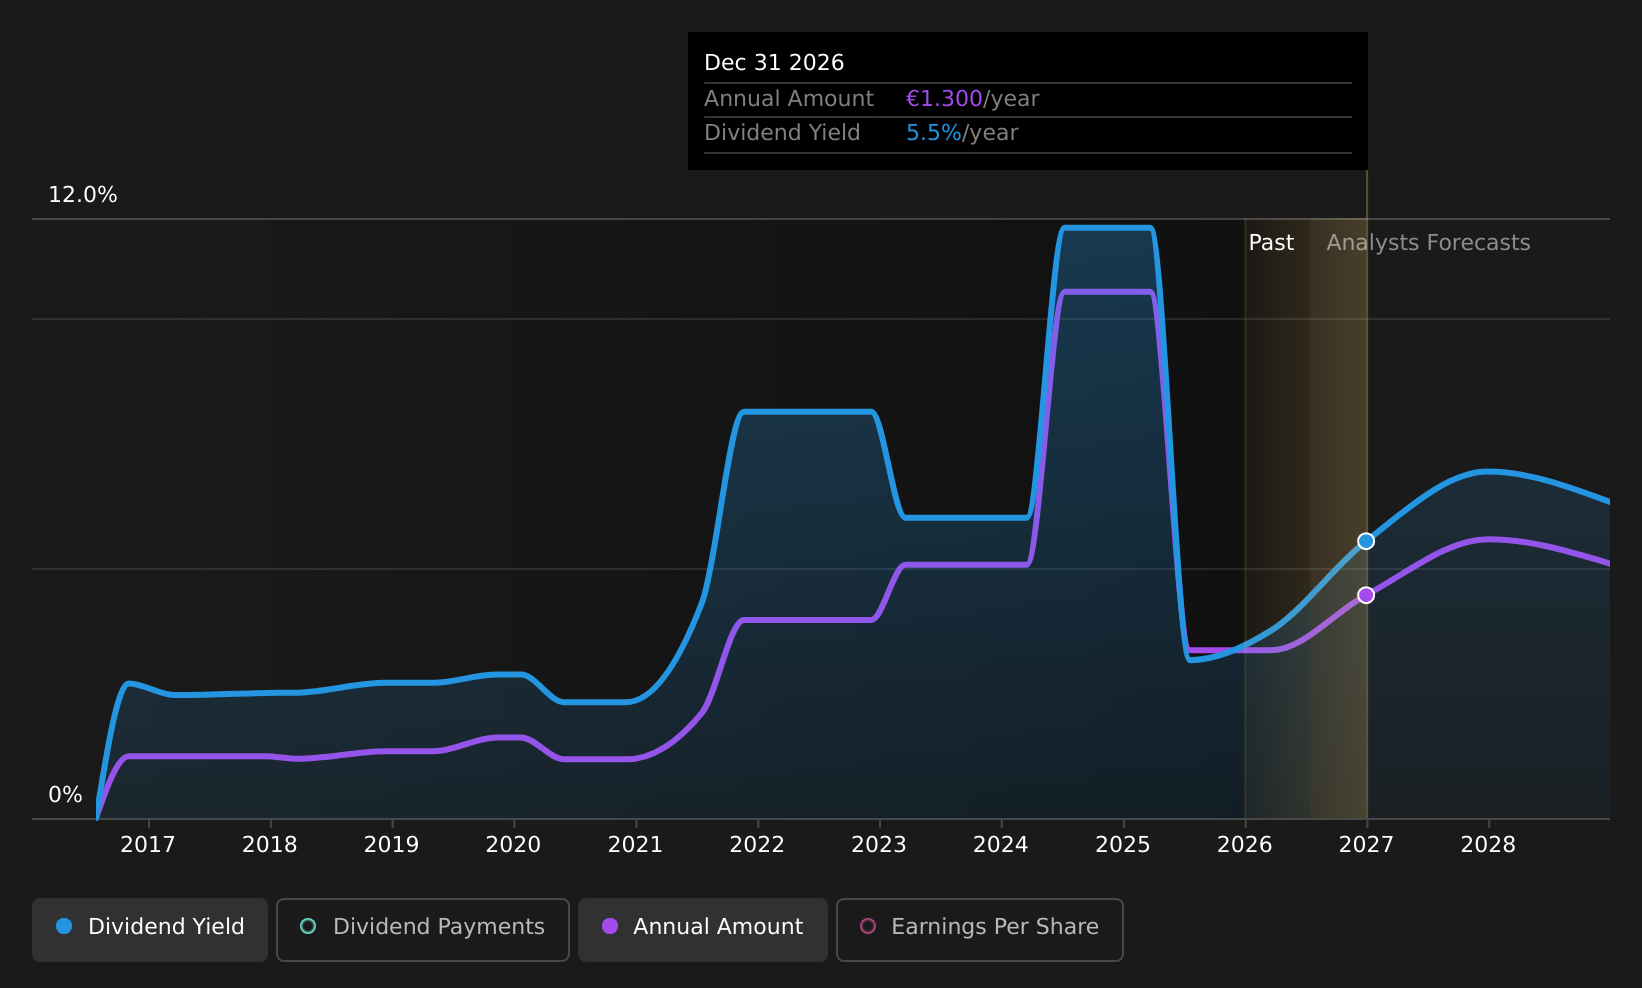Image resolution: width=1642 pixels, height=988 pixels.
Task: Click the 2028 x-axis label
Action: pos(1489,845)
